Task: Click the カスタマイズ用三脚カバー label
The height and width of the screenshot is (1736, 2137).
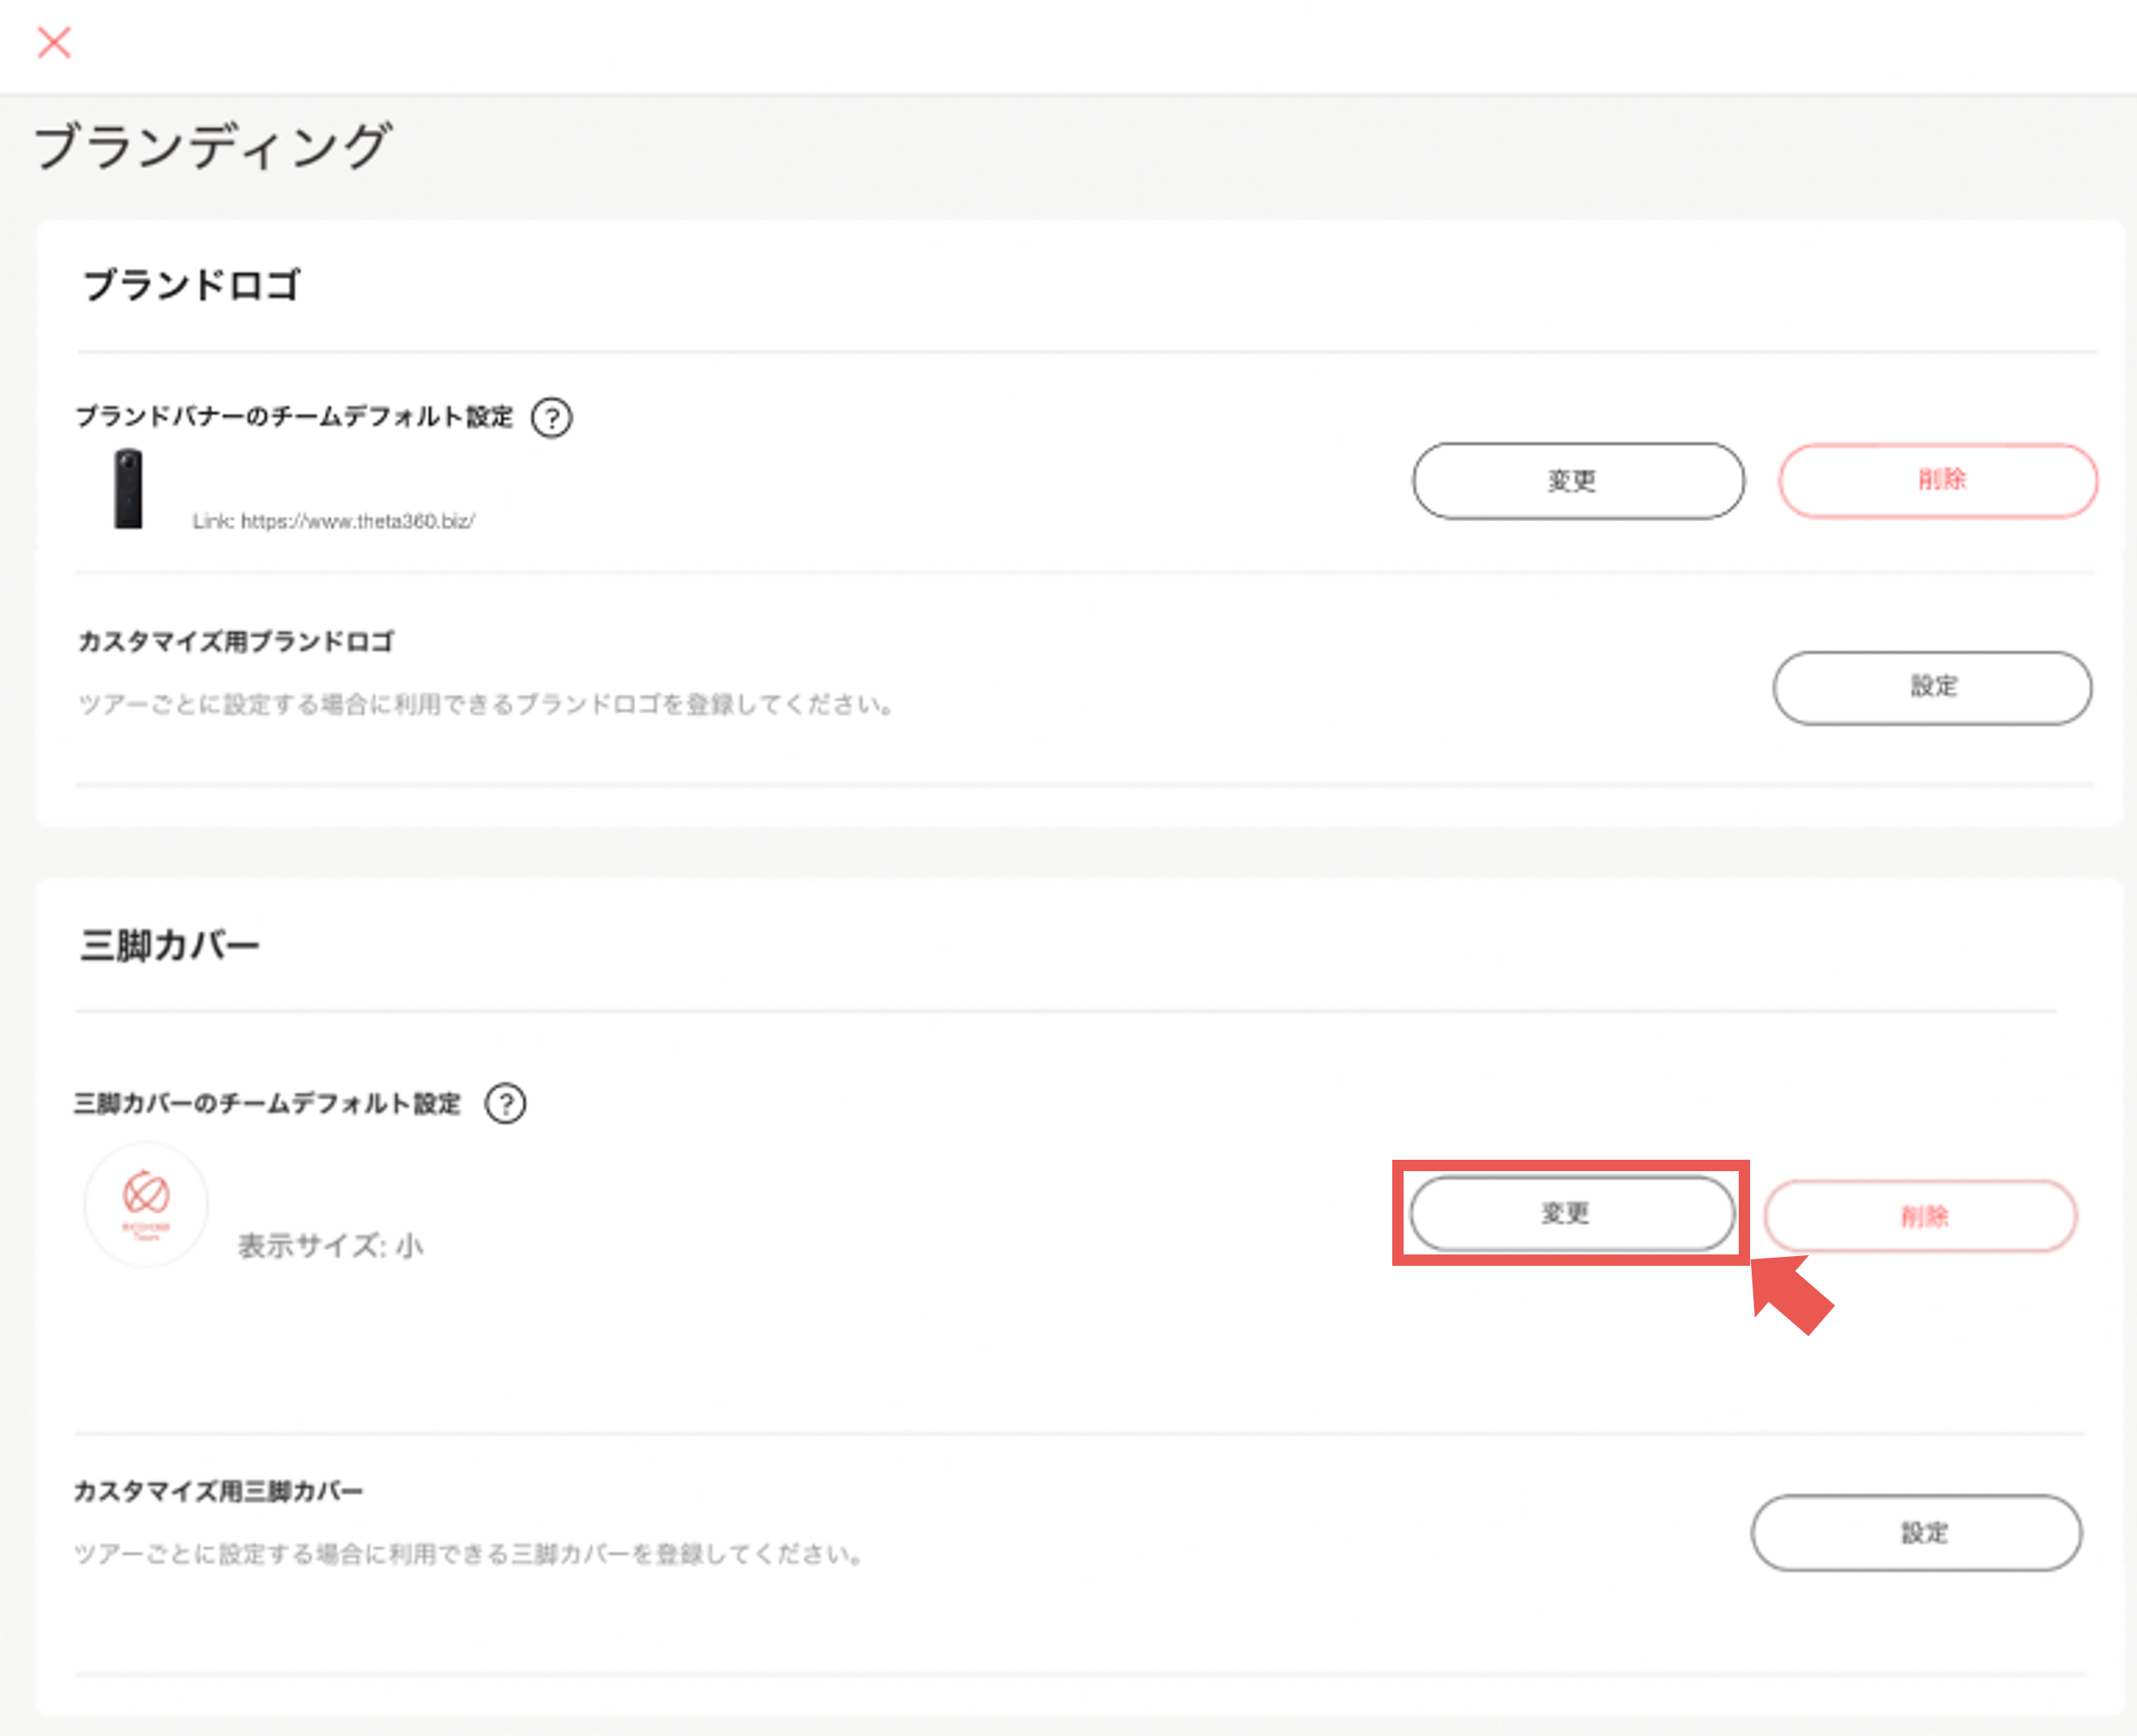Action: (x=219, y=1491)
